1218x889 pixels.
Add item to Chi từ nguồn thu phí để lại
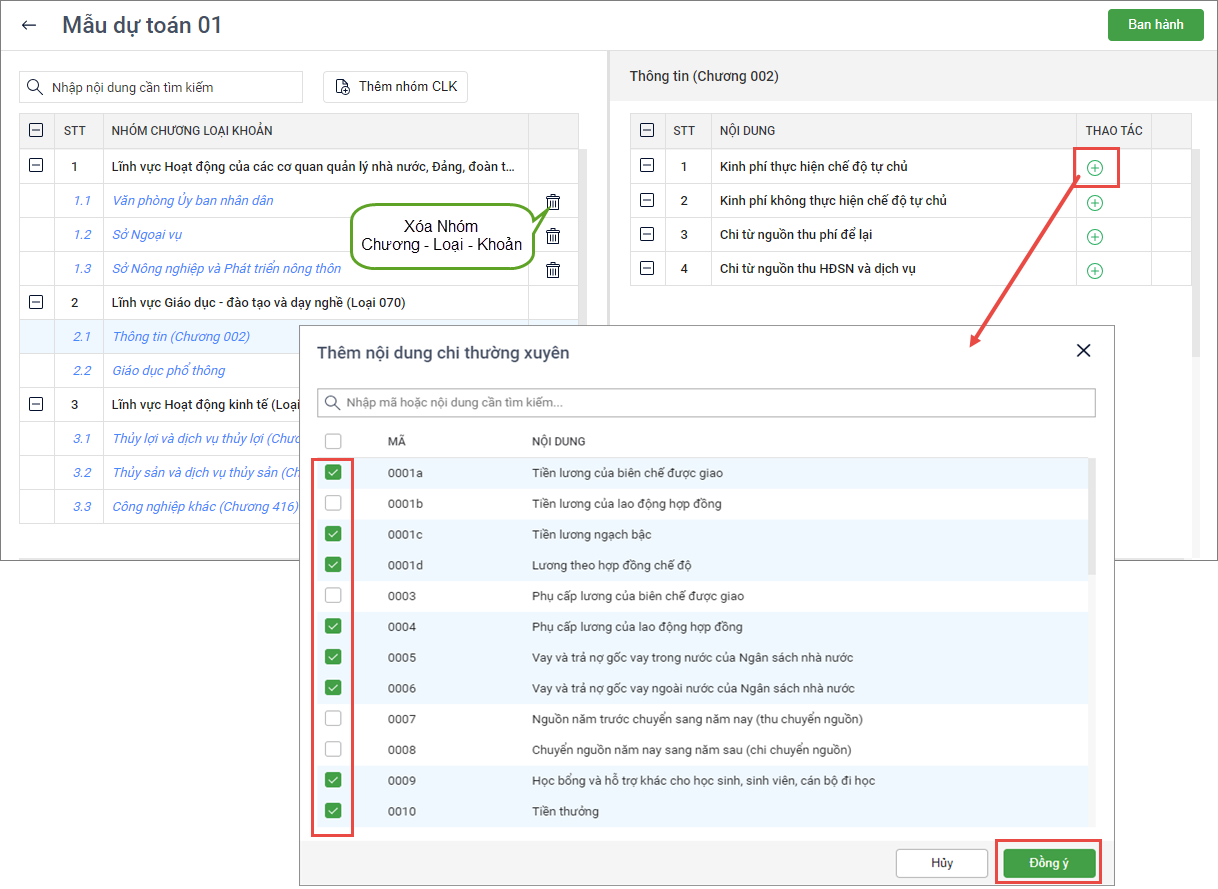1095,237
